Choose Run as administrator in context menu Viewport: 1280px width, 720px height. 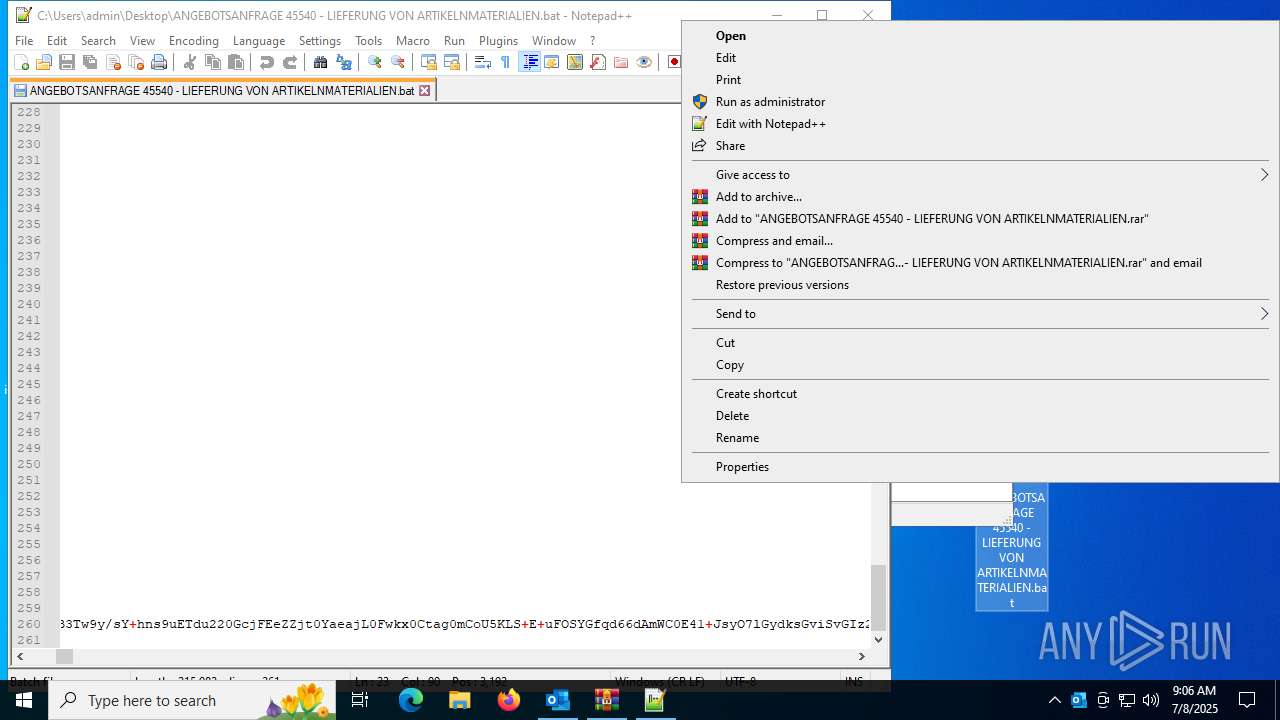[x=770, y=102]
